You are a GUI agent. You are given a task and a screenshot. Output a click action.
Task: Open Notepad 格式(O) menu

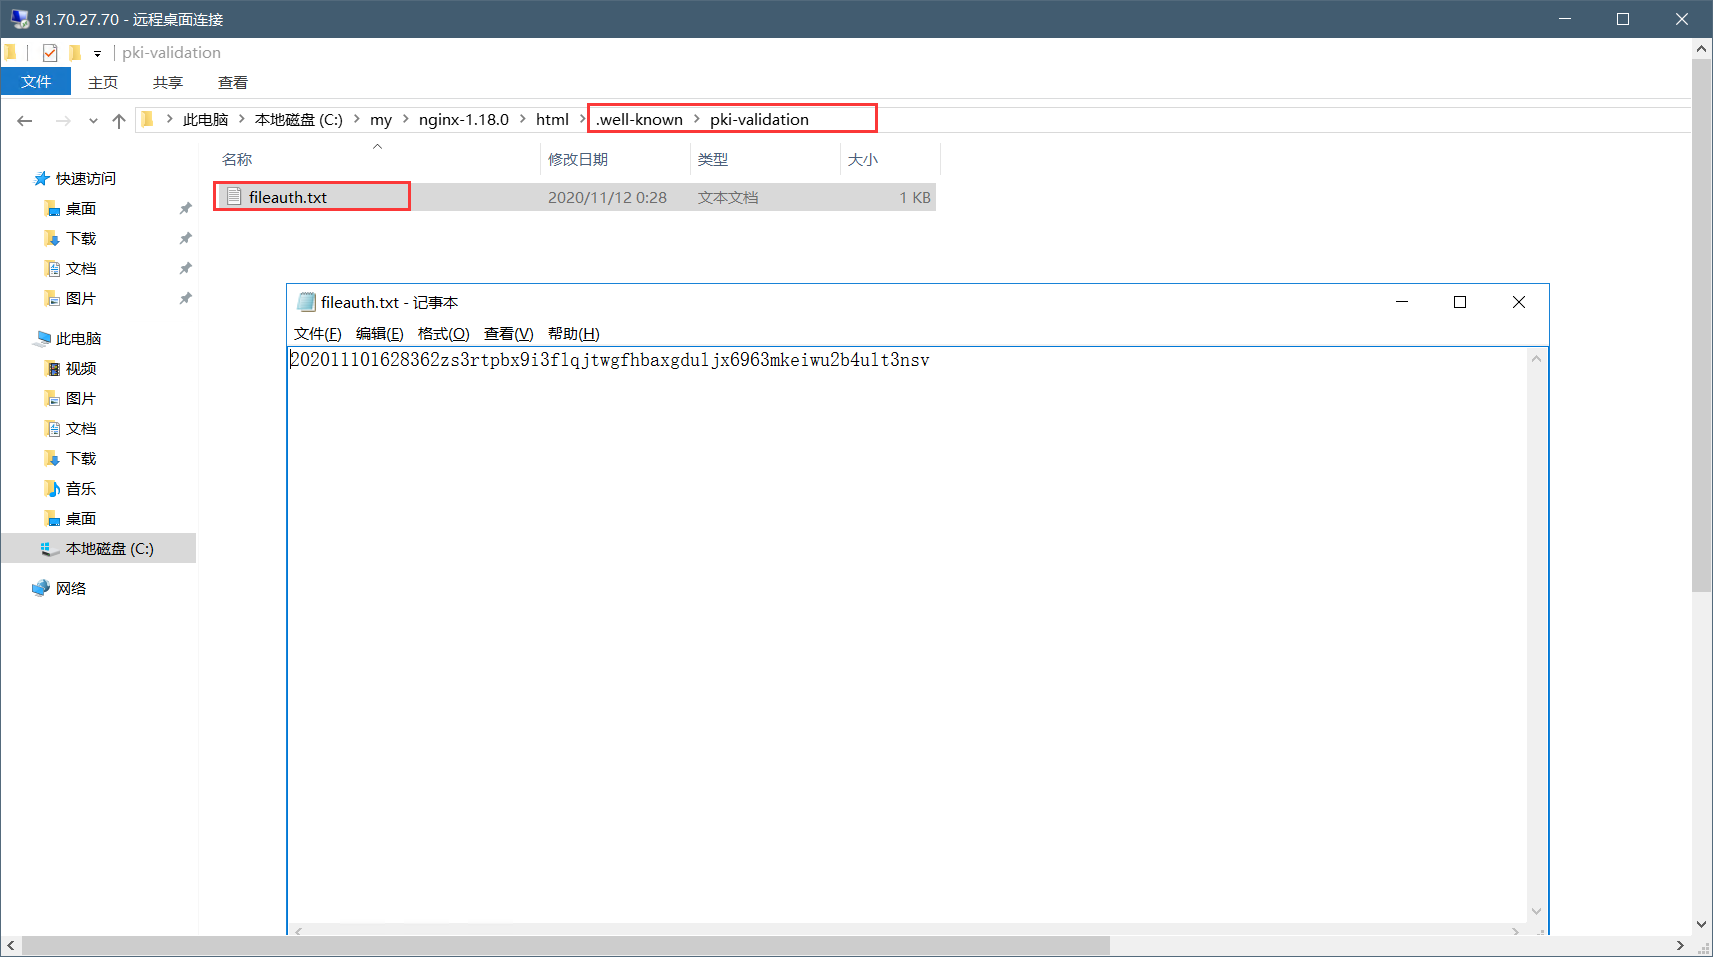[x=443, y=334]
